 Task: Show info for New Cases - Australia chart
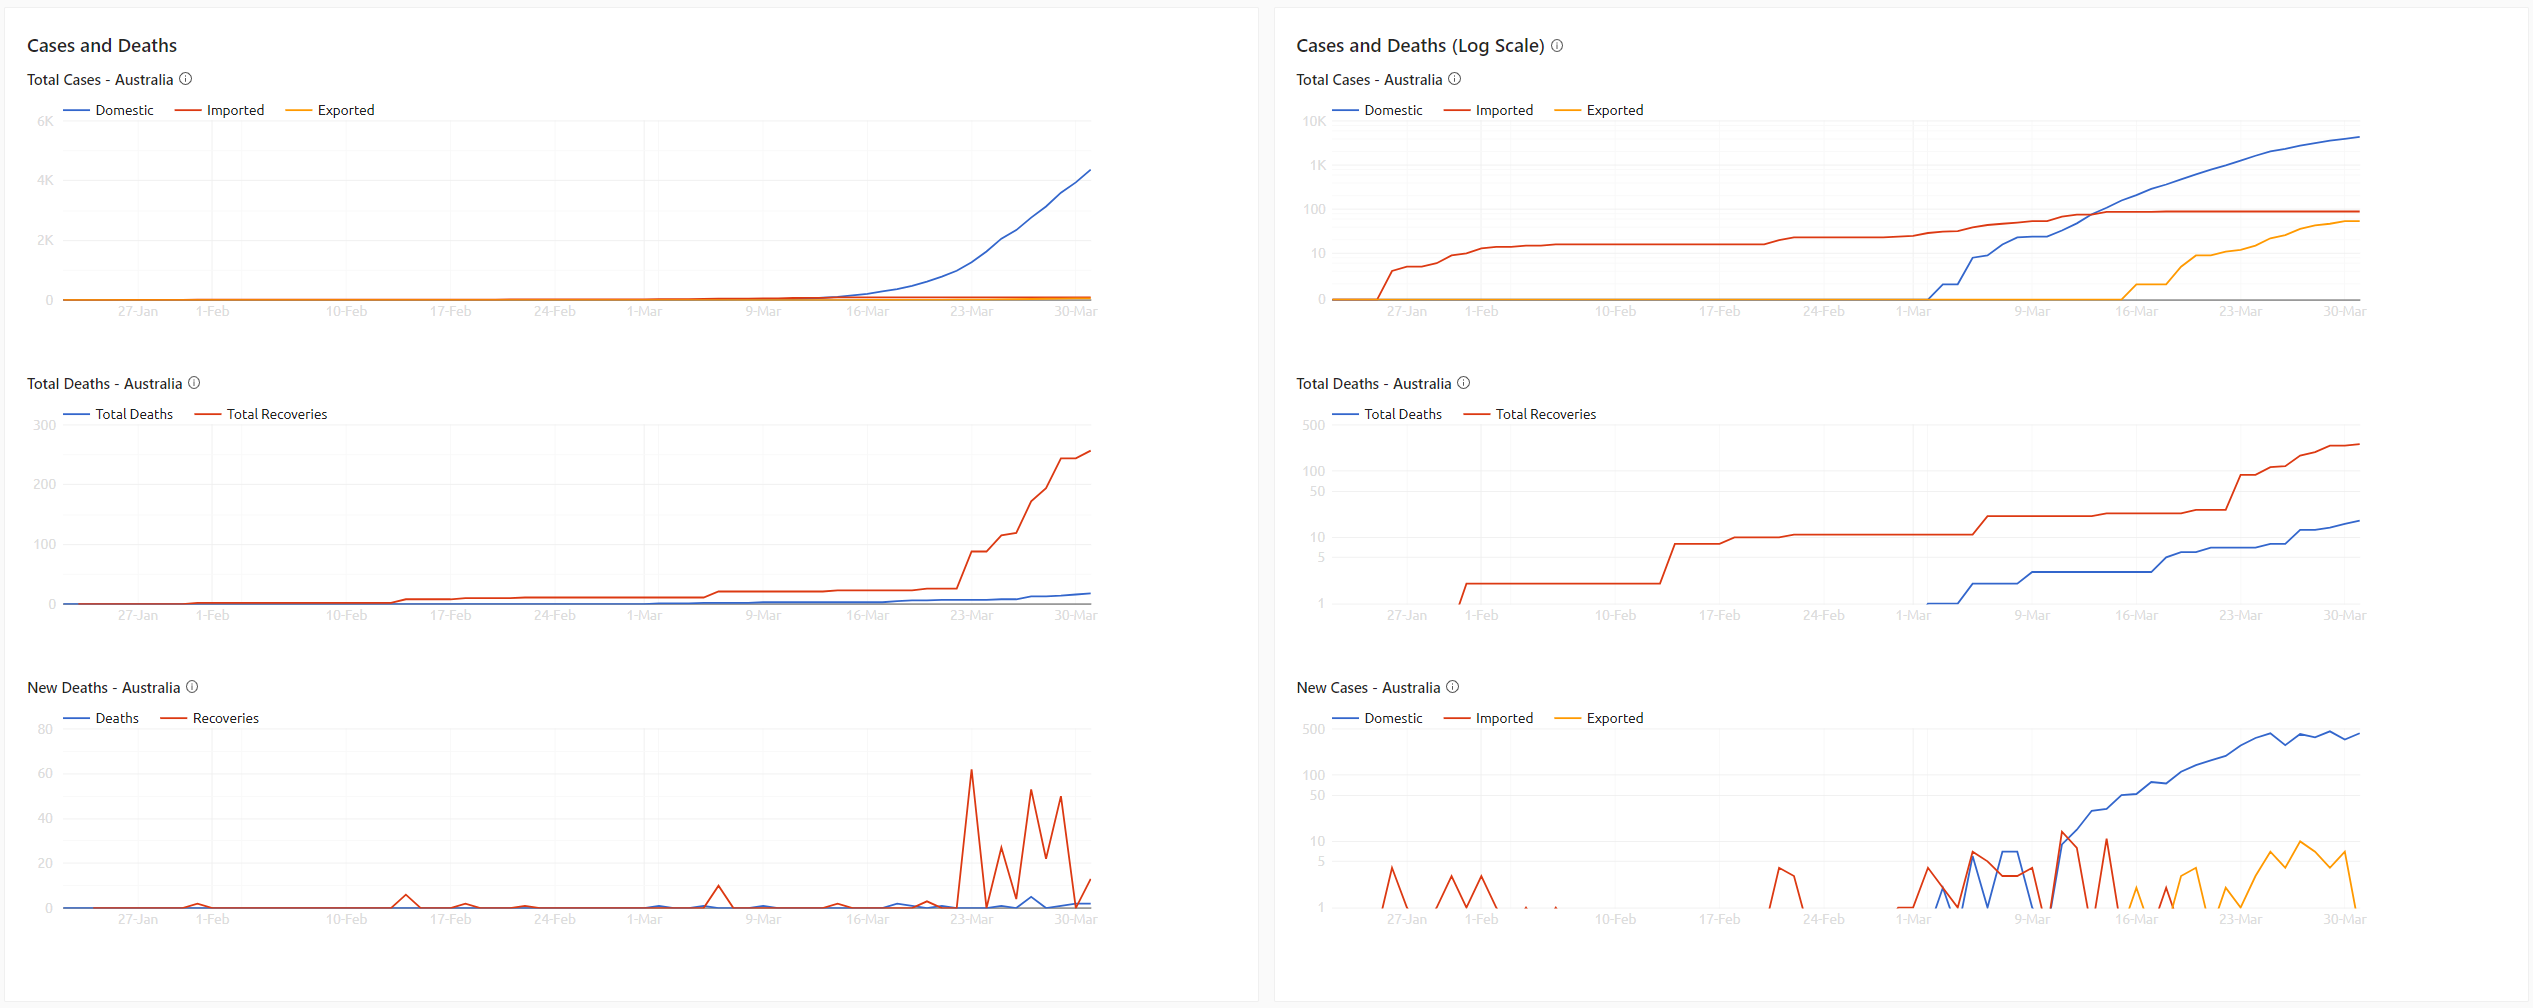pyautogui.click(x=1453, y=687)
